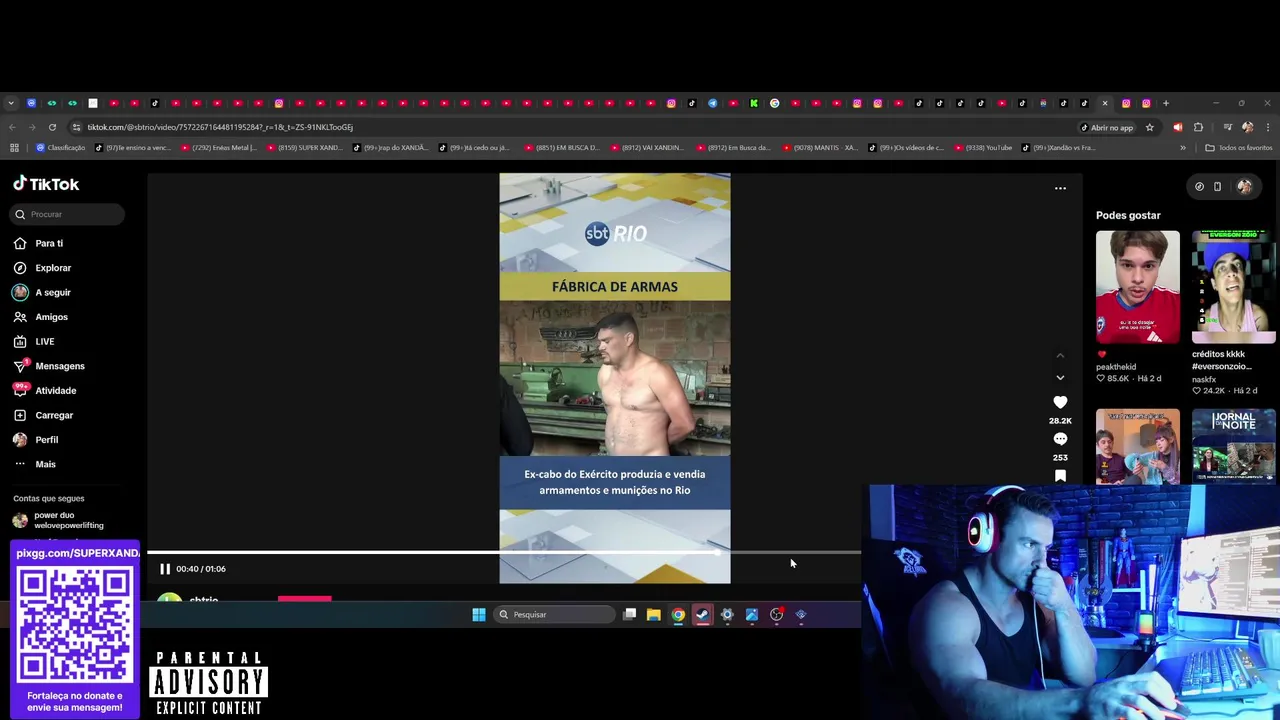Seek using the video progress bar

[504, 552]
